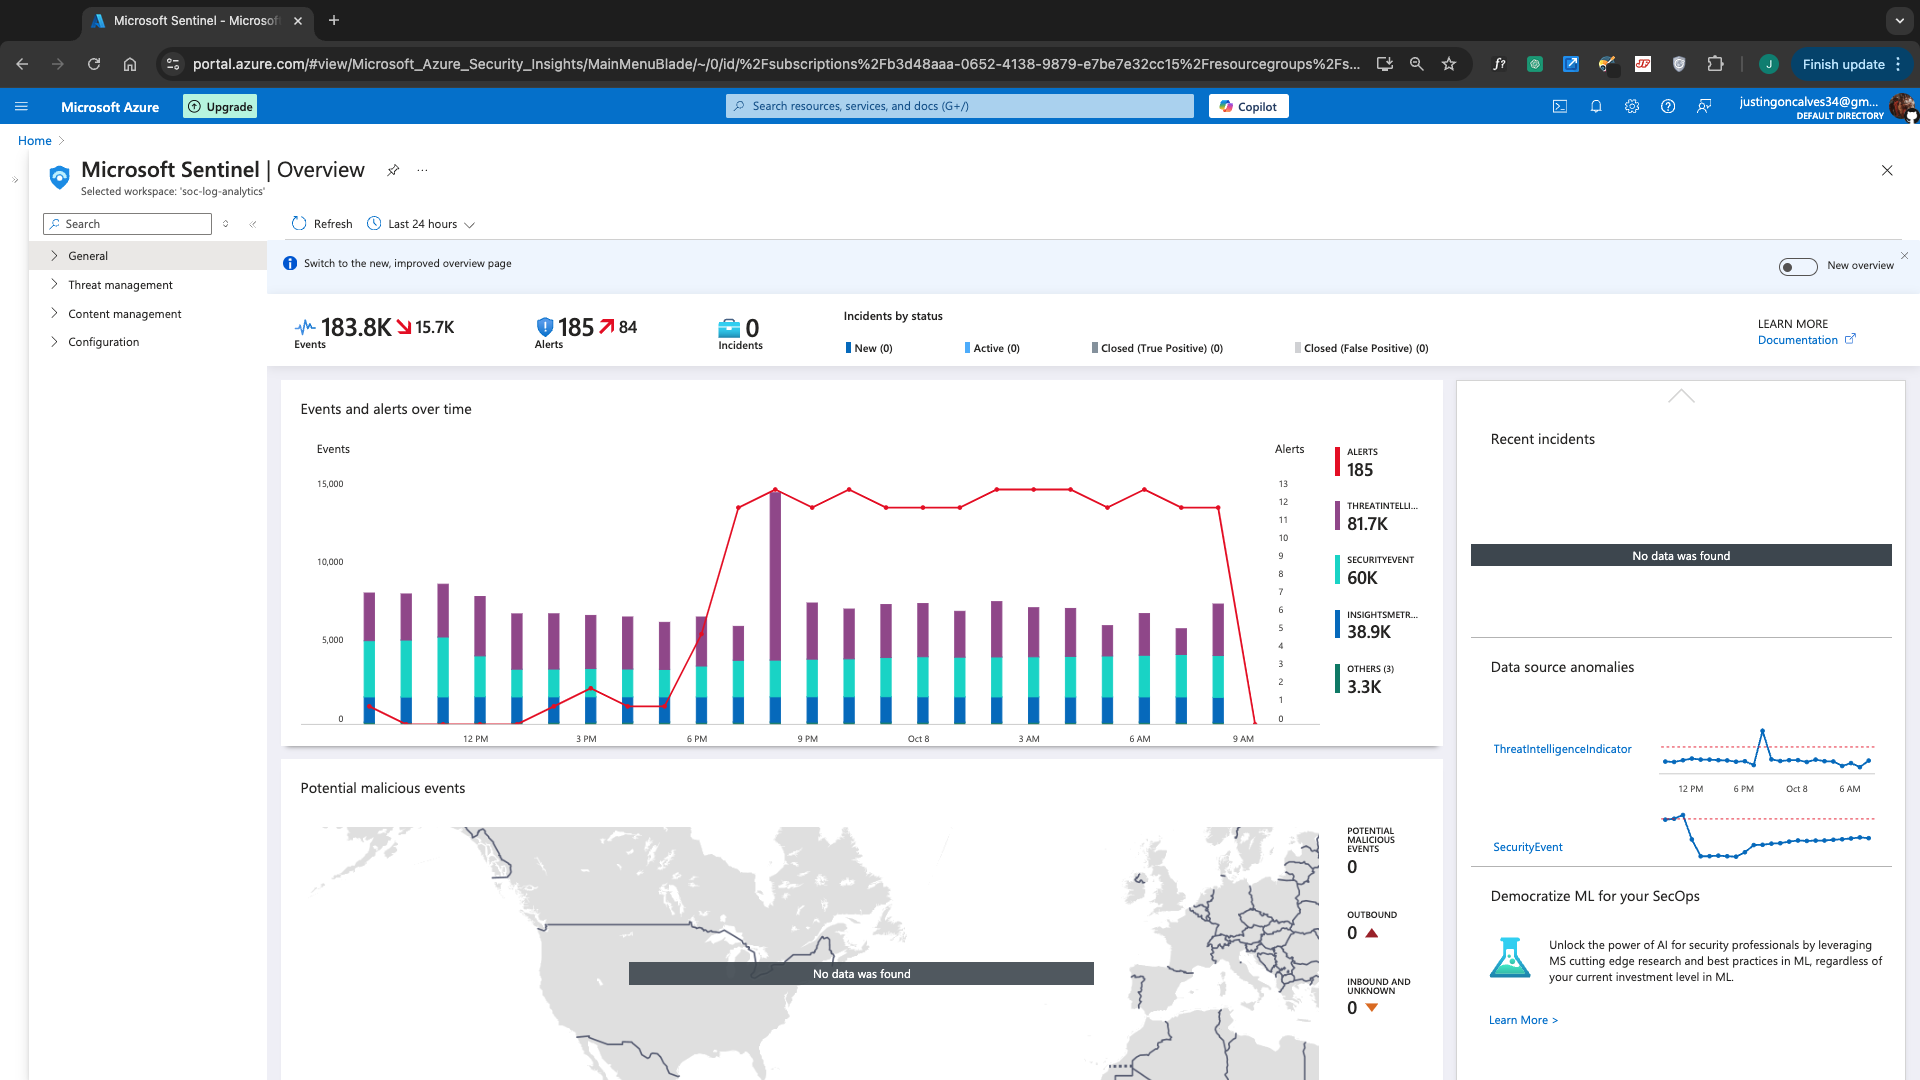
Task: Pin the Sentinel Overview blade
Action: 393,170
